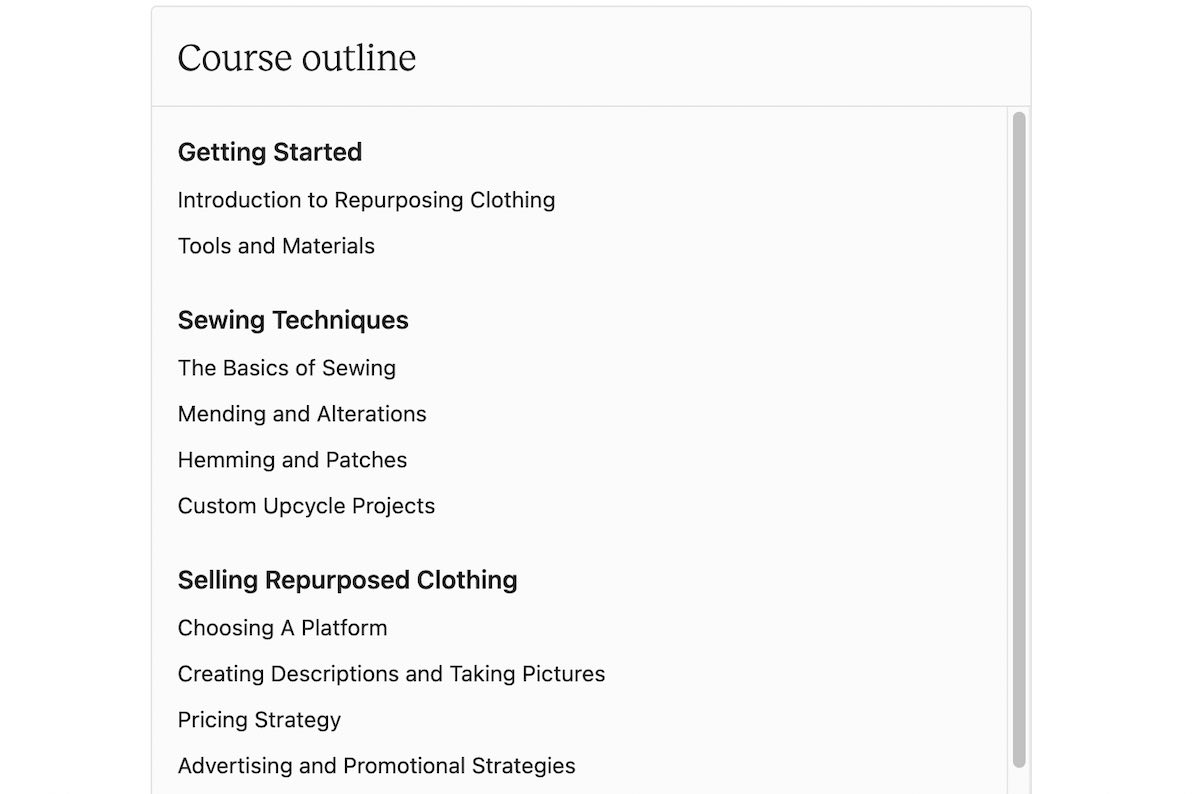Select the first Selling Repurposed Clothing lesson

click(x=282, y=628)
